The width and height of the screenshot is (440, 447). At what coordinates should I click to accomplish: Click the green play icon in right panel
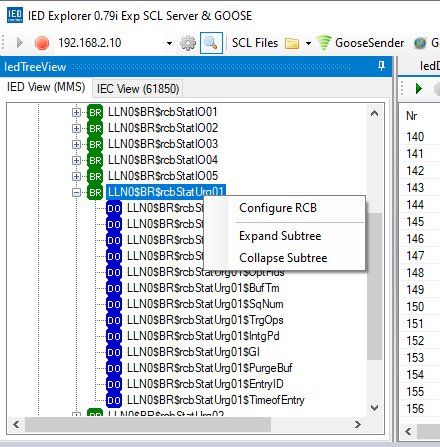[x=419, y=89]
